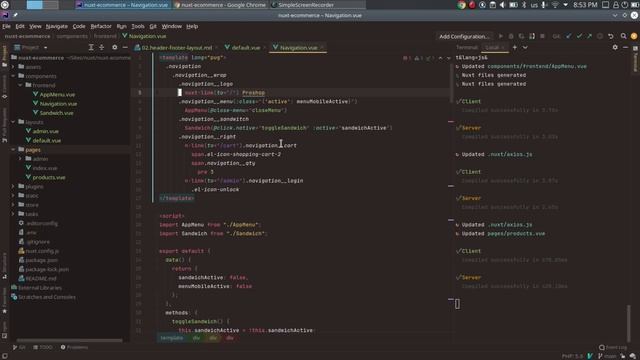Click the Wi-Fi tray icon
640x360 pixels.
[556, 5]
